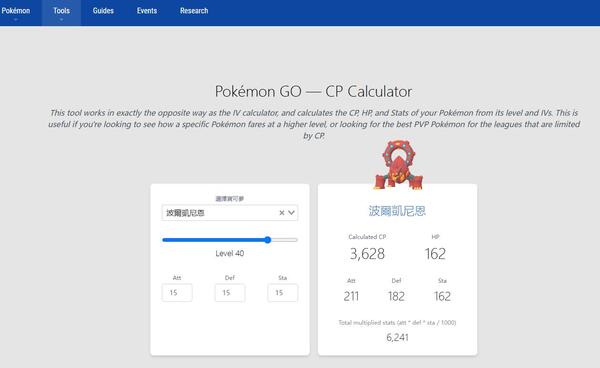
Task: Click the Def IV input field
Action: tap(230, 293)
